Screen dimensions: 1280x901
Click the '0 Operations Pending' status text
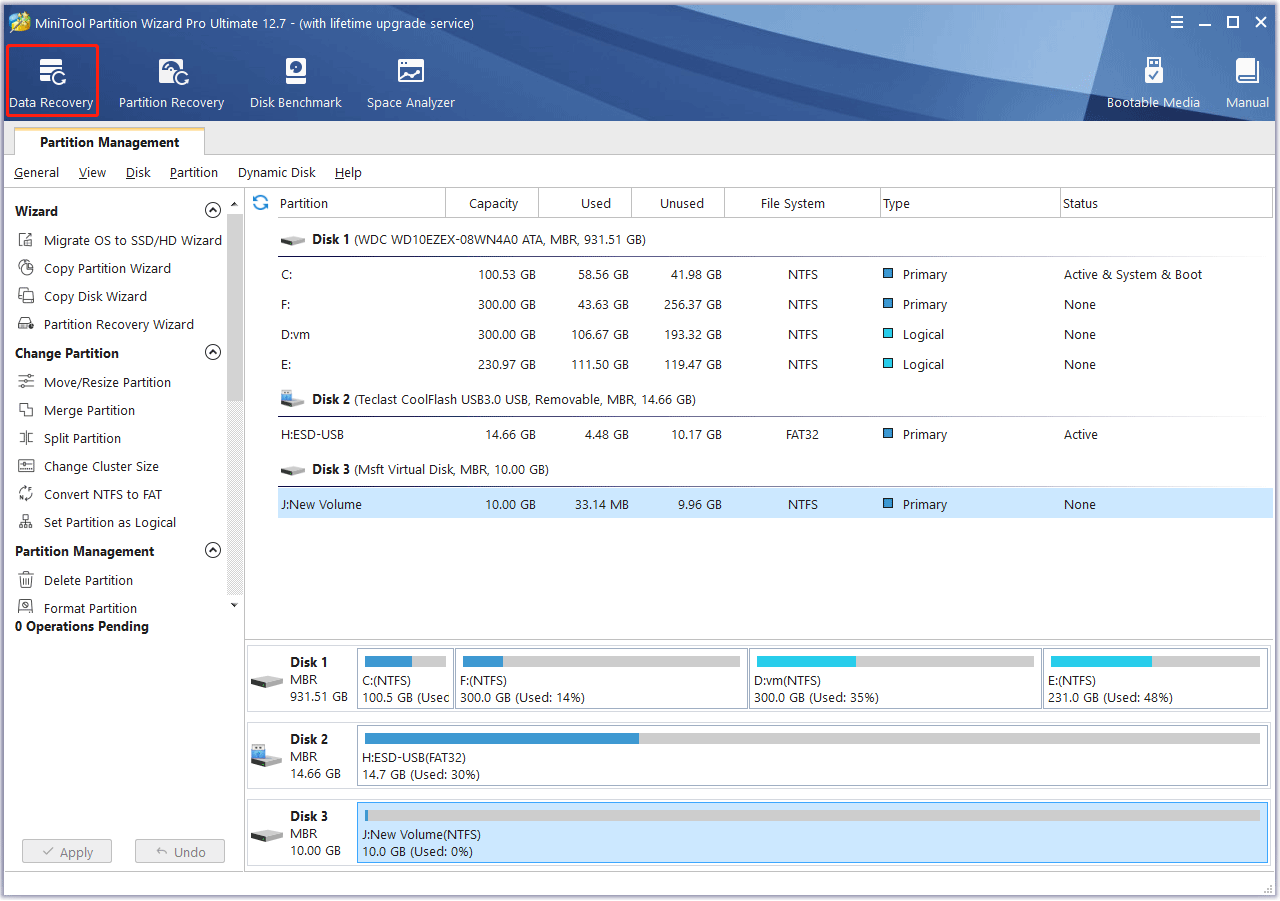(x=82, y=626)
